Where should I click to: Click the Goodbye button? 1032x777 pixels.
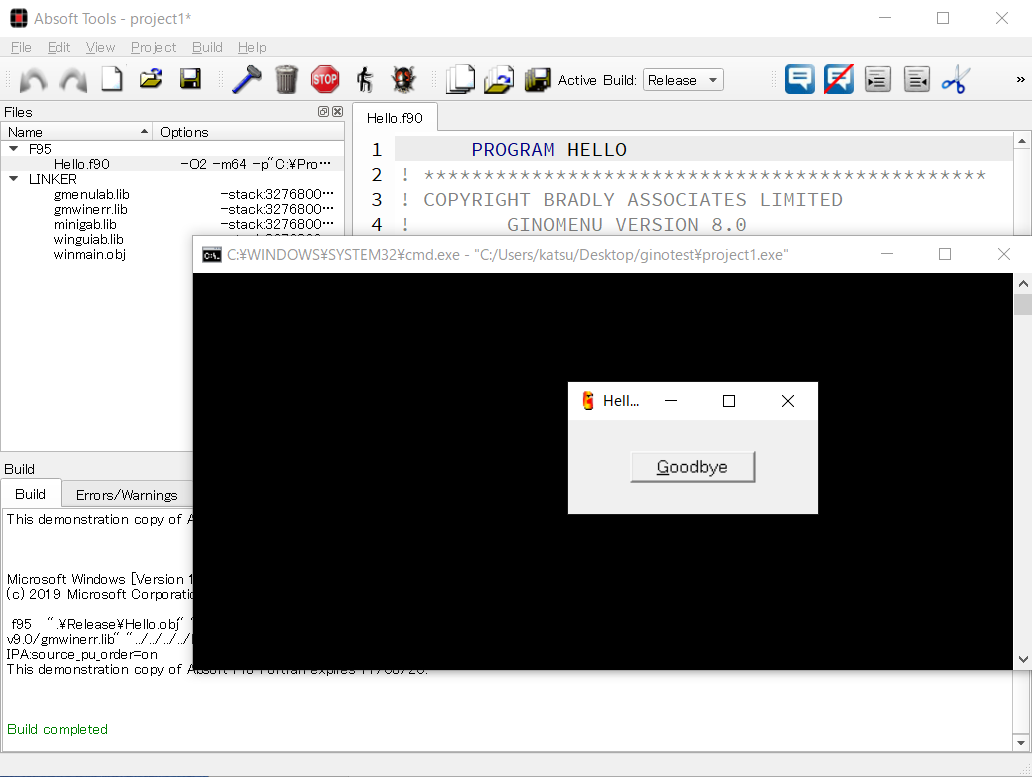click(692, 467)
